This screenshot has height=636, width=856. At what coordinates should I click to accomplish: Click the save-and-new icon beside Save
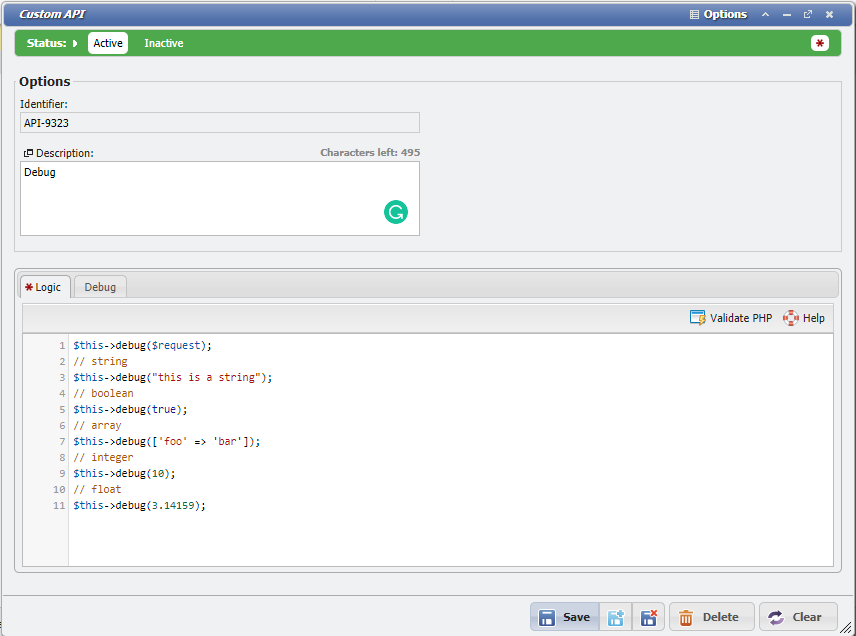616,617
